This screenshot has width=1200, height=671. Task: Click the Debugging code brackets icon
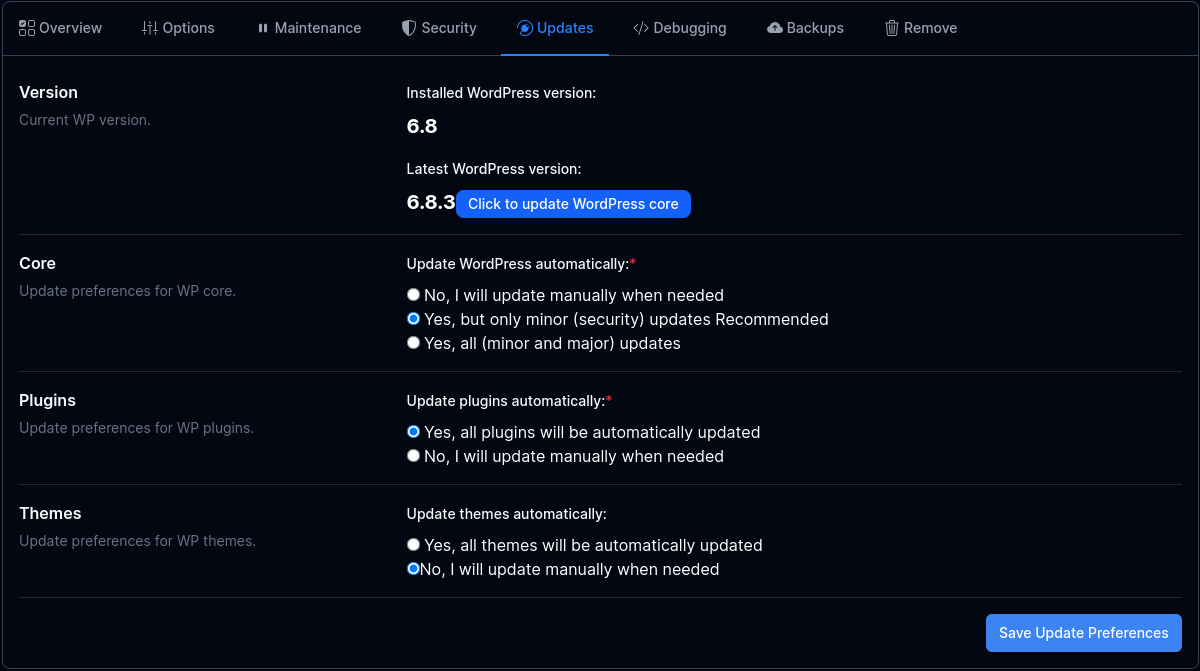pyautogui.click(x=641, y=28)
